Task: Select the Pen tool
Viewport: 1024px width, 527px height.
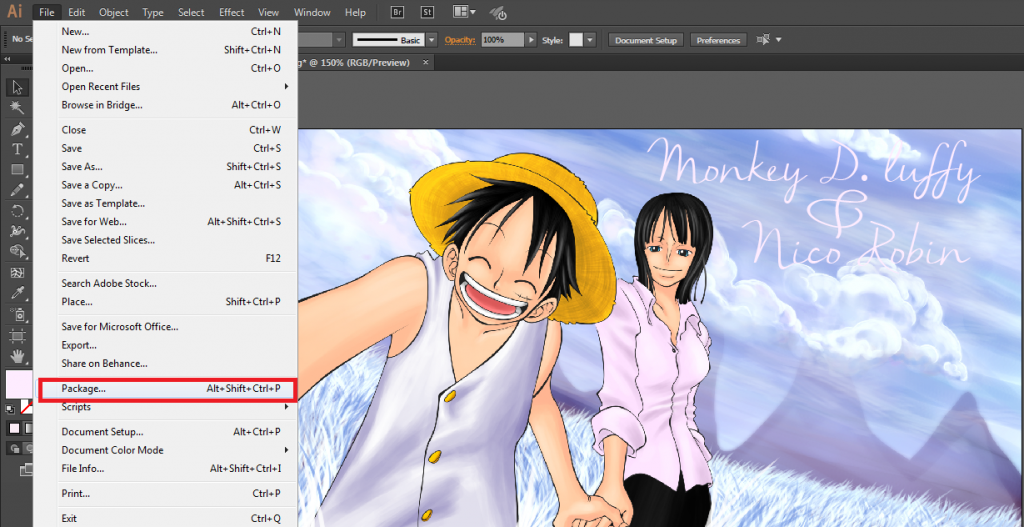Action: coord(17,129)
